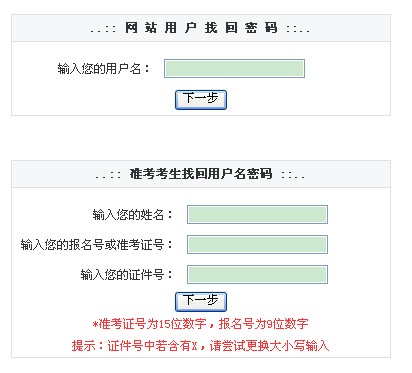412x373 pixels.
Task: Click the 输入您的报名号或准考证号 label
Action: click(97, 245)
